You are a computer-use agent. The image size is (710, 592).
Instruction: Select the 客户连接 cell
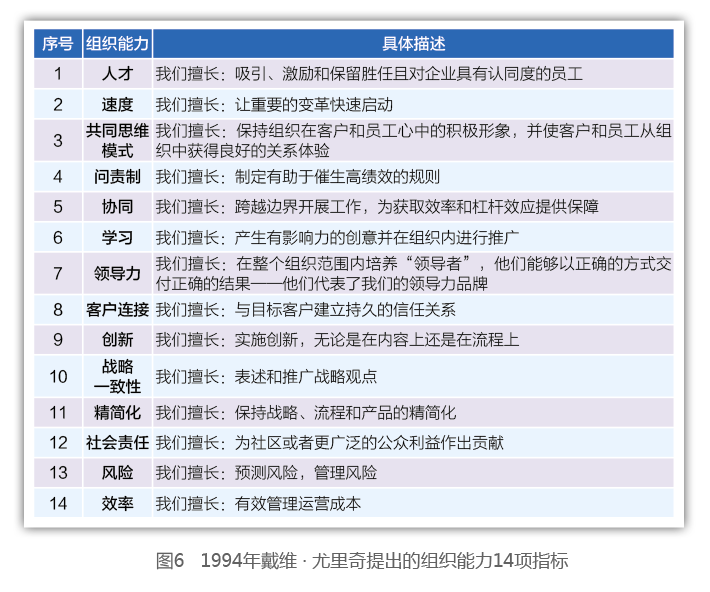coord(117,309)
